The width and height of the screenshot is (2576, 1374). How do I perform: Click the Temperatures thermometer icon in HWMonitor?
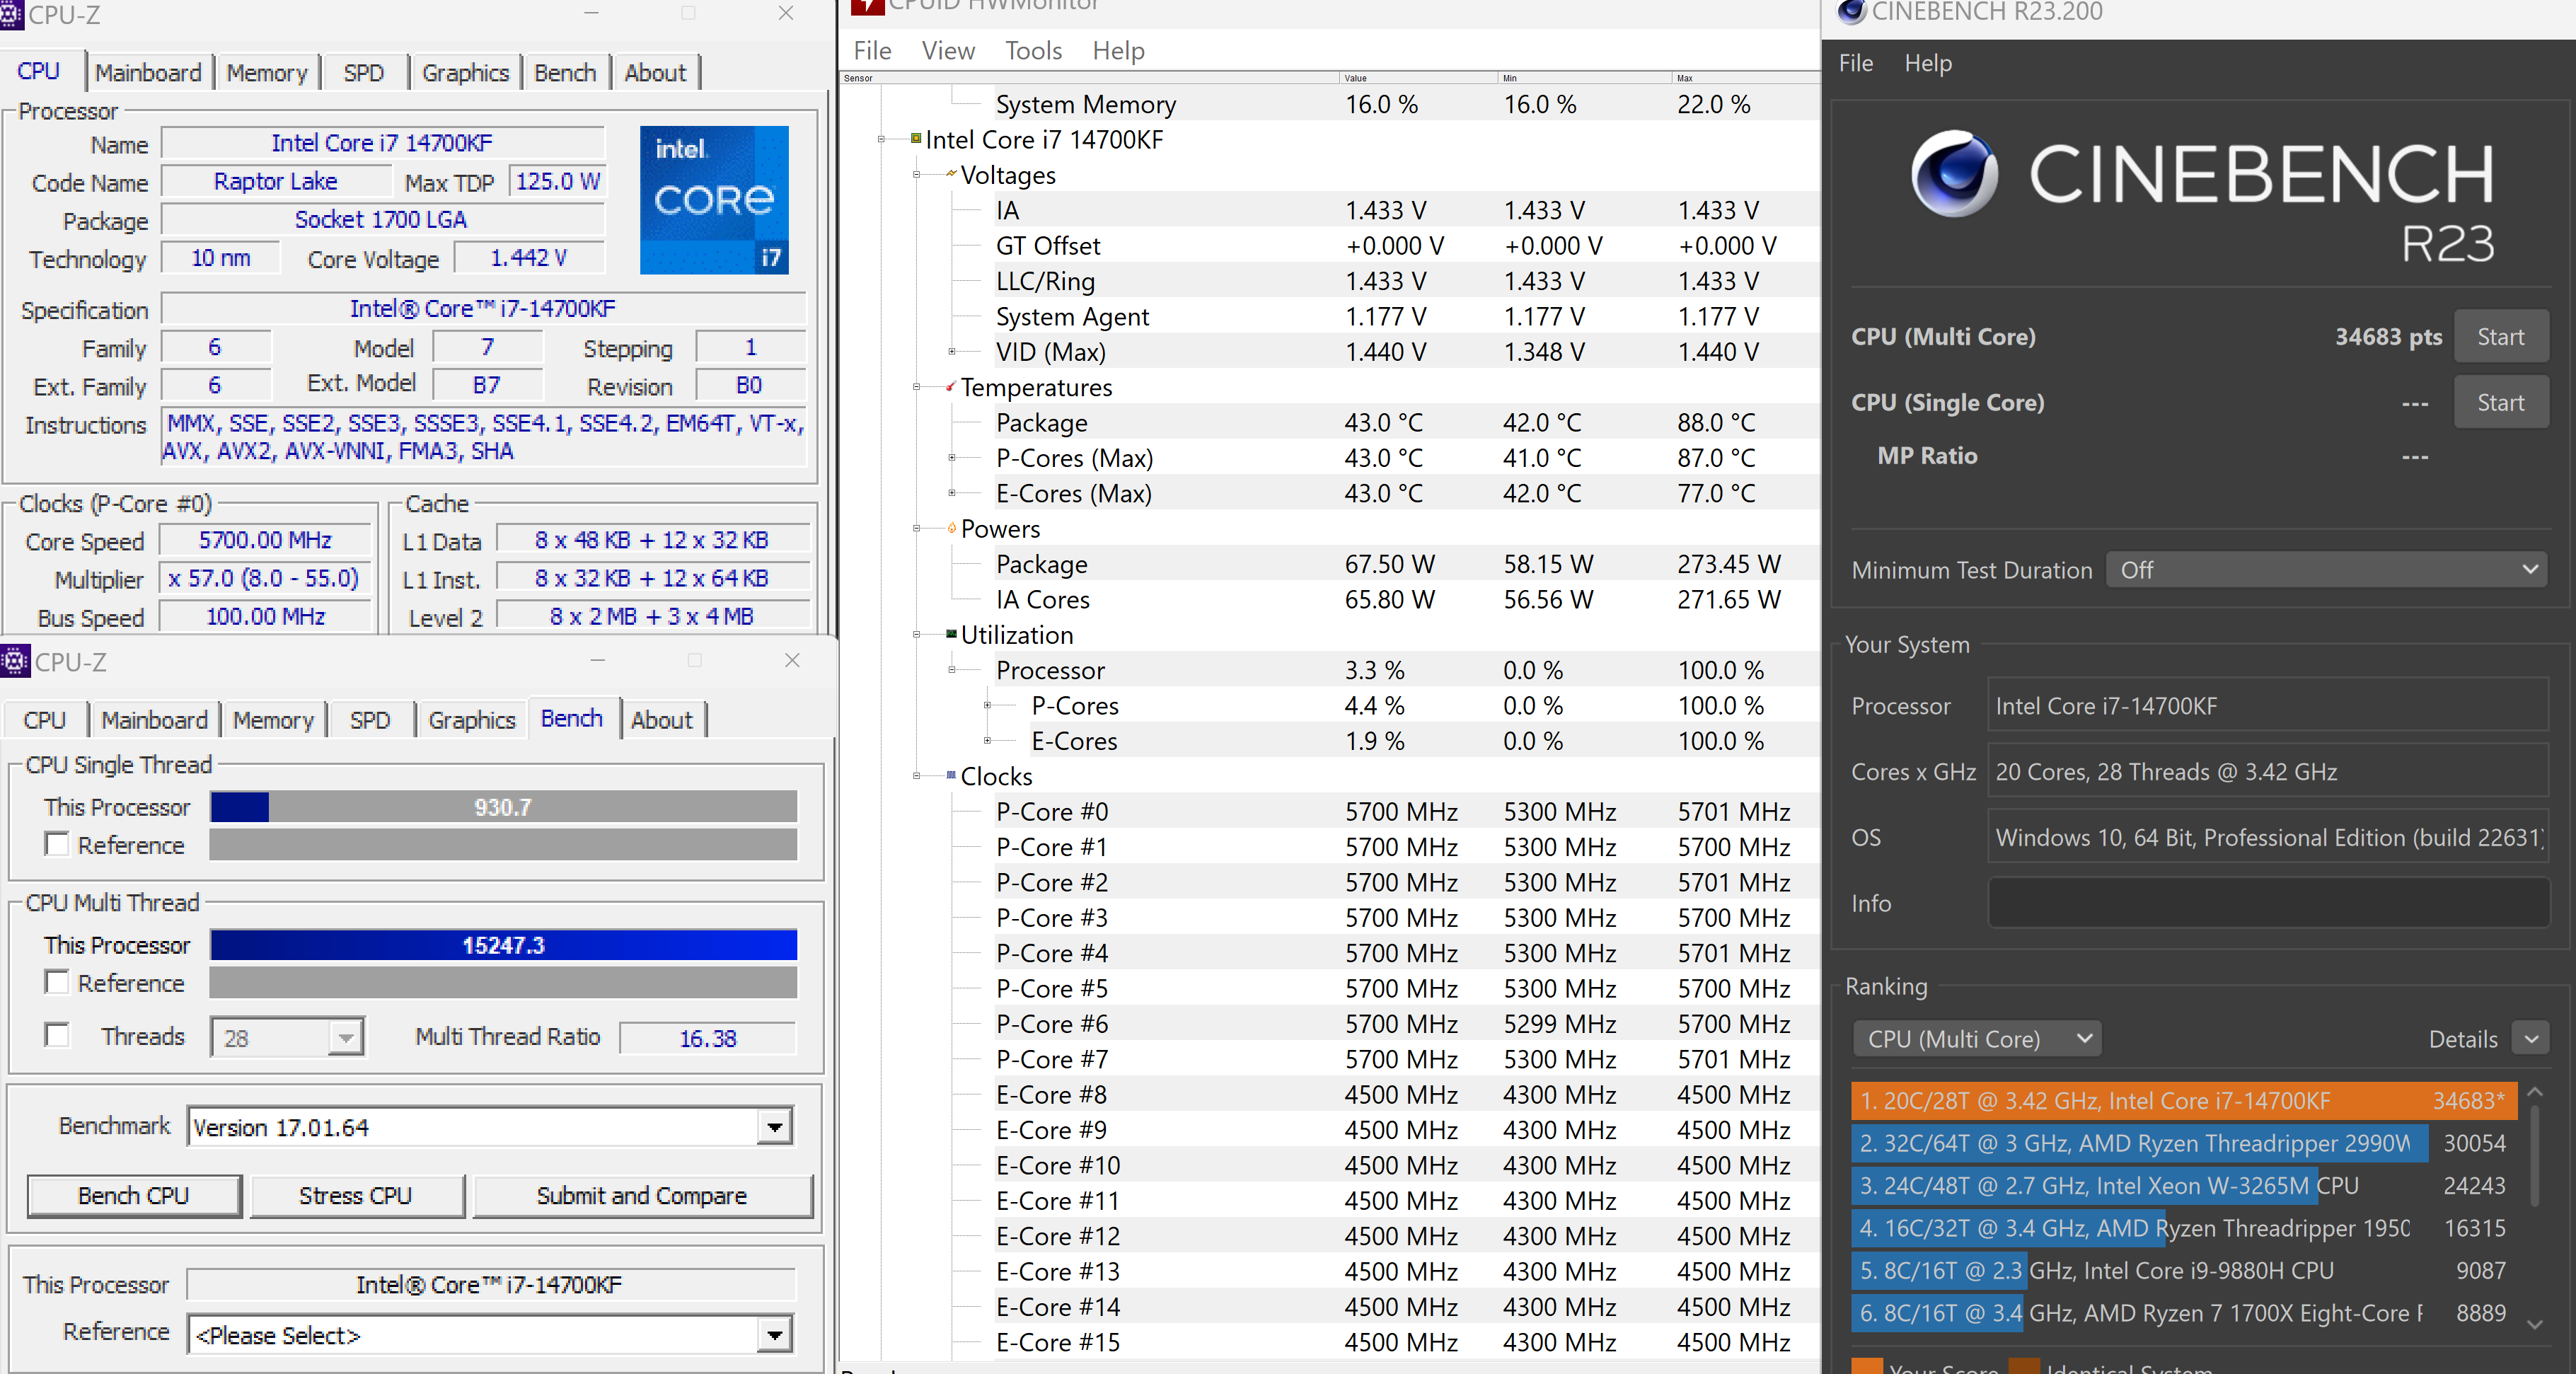(951, 386)
